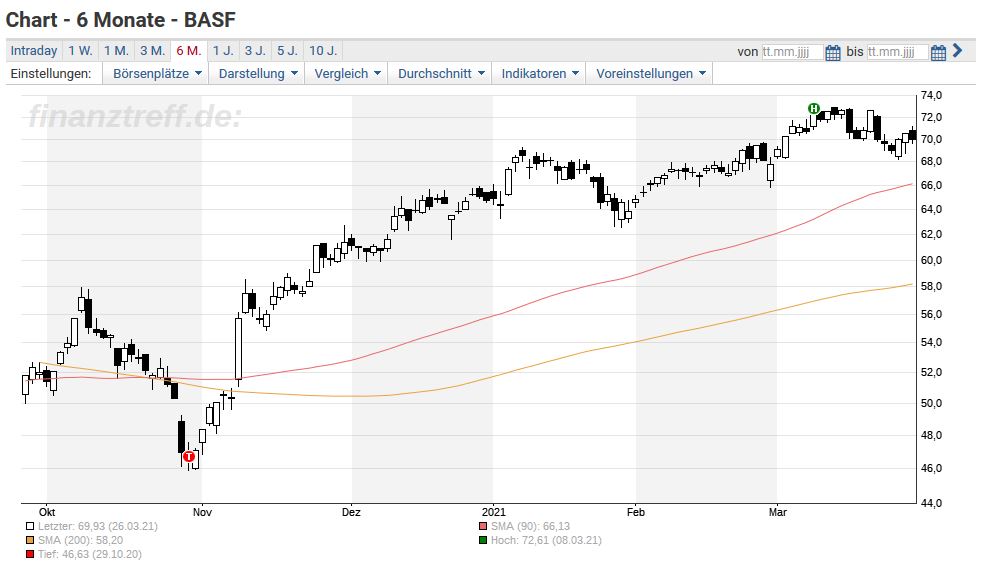The height and width of the screenshot is (568, 983).
Task: Open the Durchschnitt dropdown
Action: pyautogui.click(x=441, y=73)
